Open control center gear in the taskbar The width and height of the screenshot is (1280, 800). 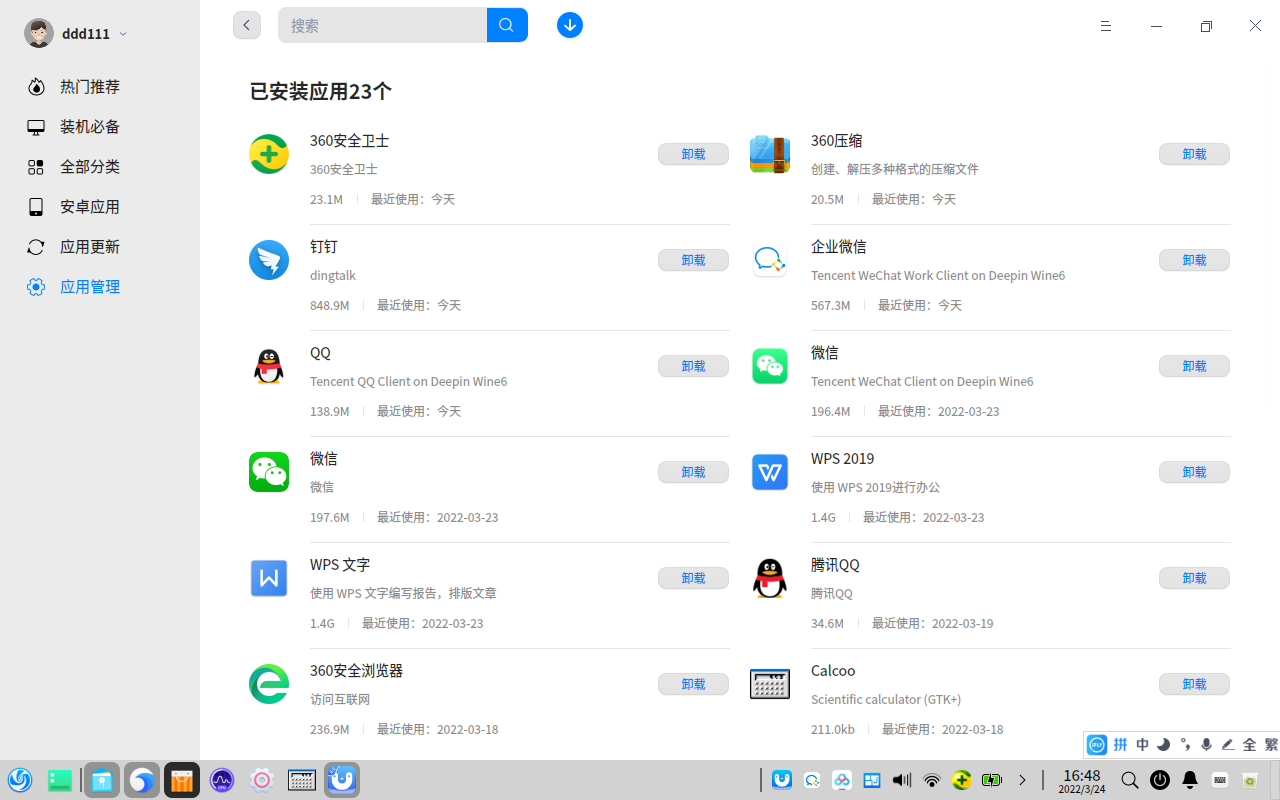pos(262,780)
